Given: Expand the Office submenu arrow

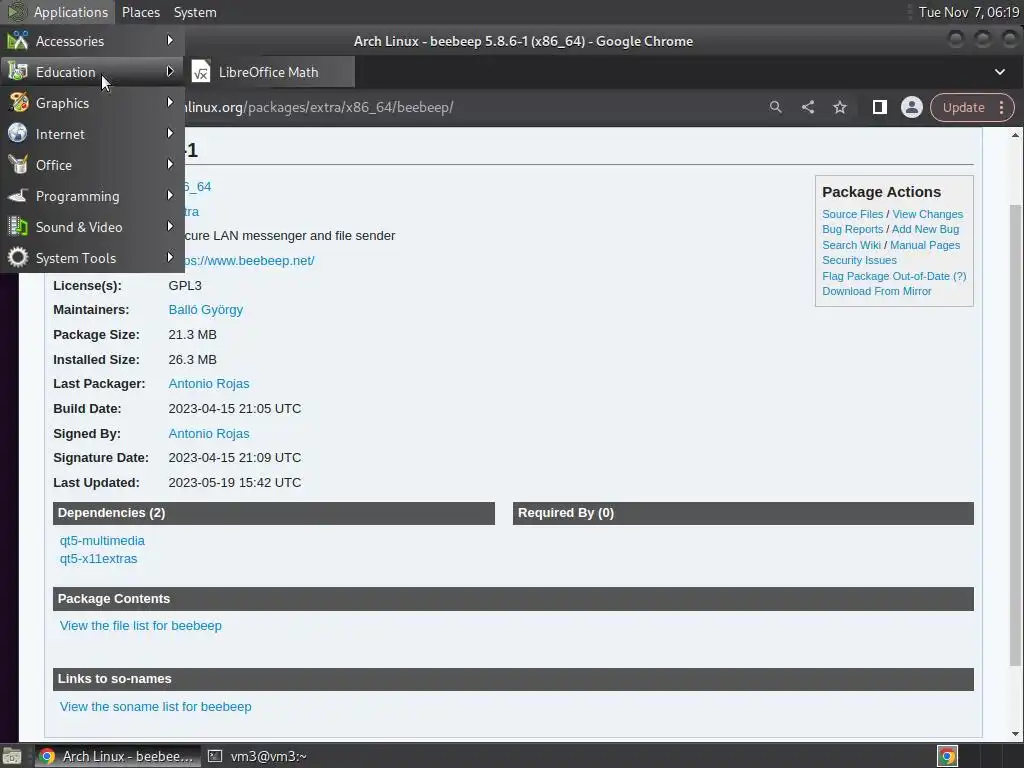Looking at the screenshot, I should pos(170,164).
